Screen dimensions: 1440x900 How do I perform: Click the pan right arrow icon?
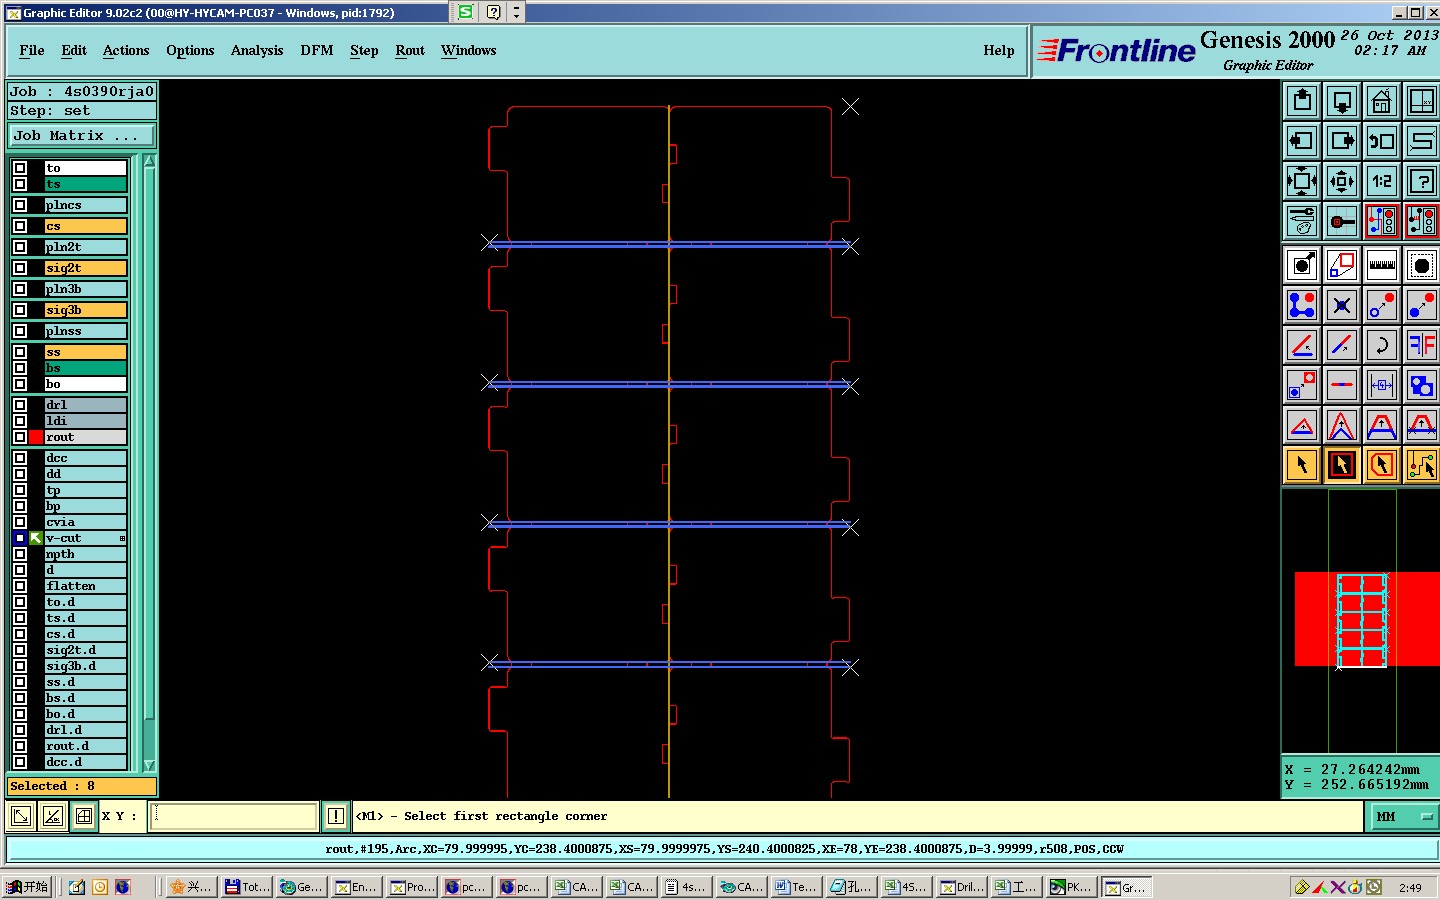pyautogui.click(x=1342, y=141)
